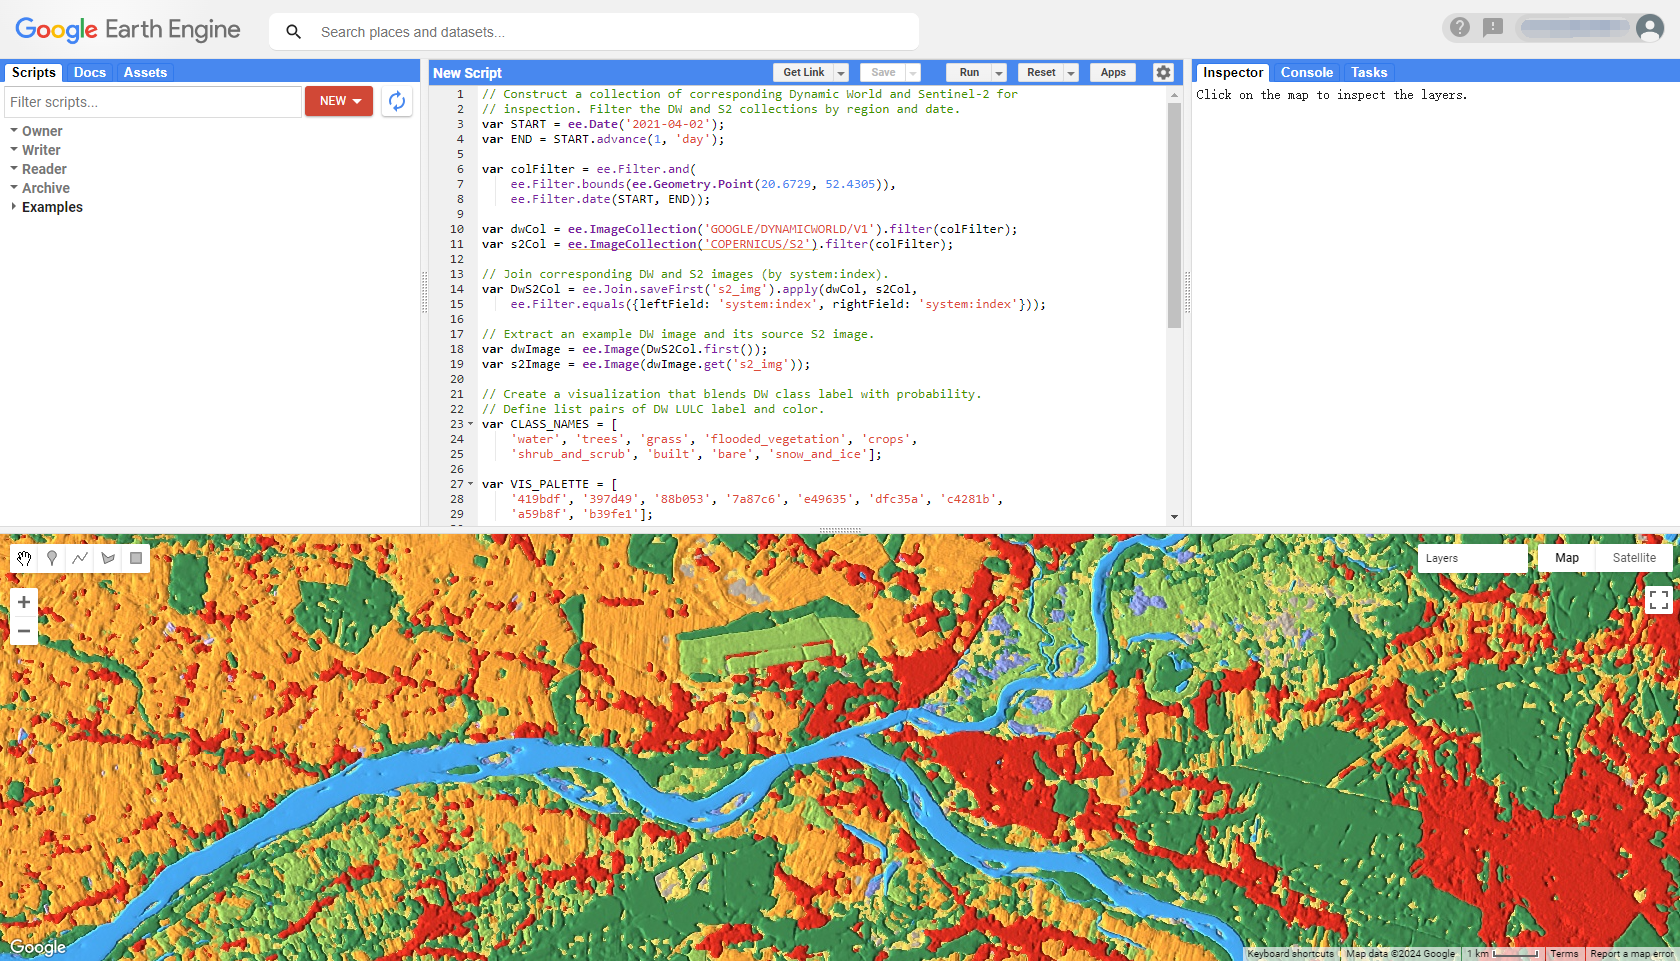1680x961 pixels.
Task: Open script settings gear icon
Action: (x=1163, y=72)
